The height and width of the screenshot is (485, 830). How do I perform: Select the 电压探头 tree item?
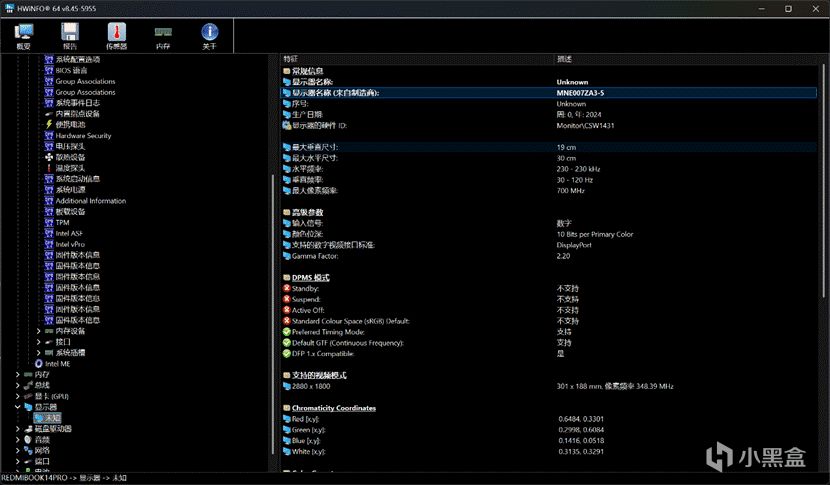coord(70,146)
